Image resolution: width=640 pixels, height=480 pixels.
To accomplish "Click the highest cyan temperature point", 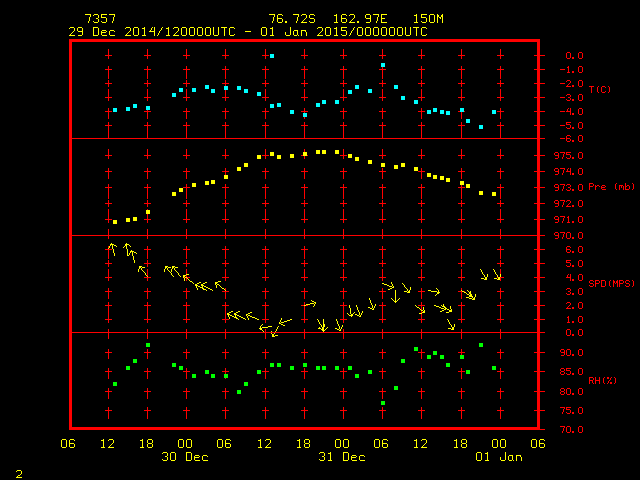I will coord(272,56).
